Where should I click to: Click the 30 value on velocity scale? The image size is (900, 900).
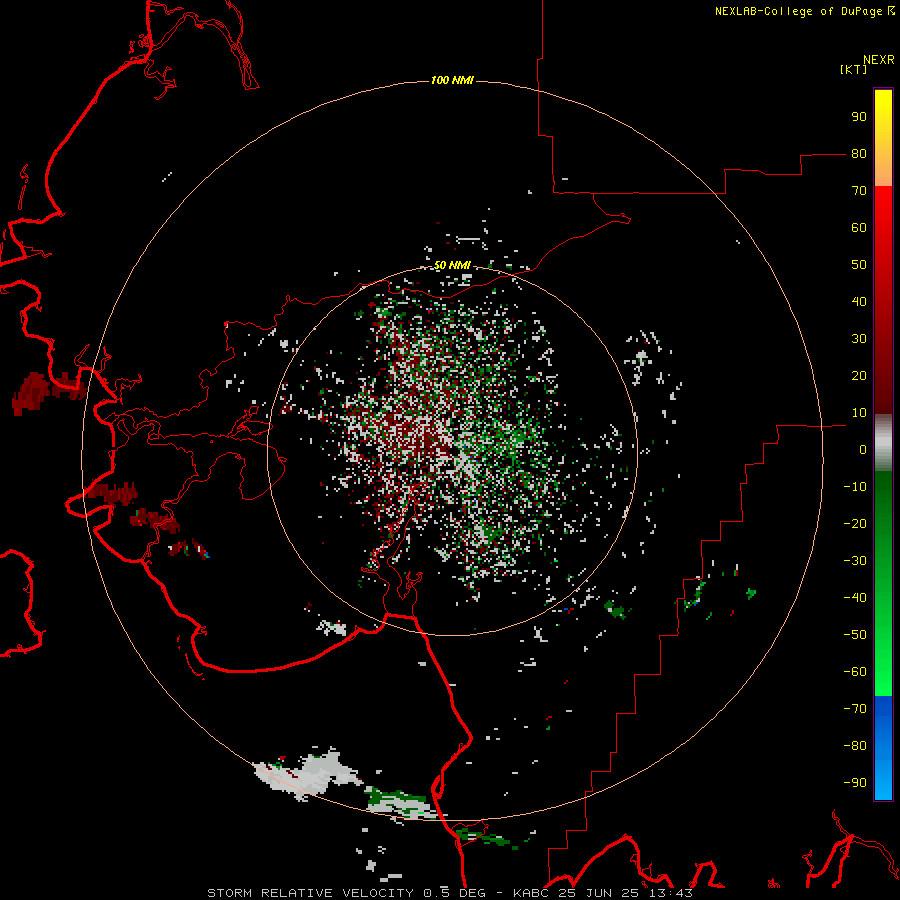coord(859,339)
